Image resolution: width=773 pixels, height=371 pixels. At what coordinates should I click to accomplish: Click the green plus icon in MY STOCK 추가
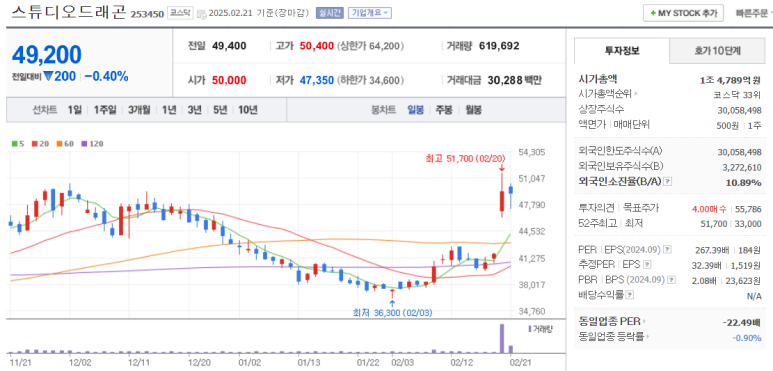(653, 13)
